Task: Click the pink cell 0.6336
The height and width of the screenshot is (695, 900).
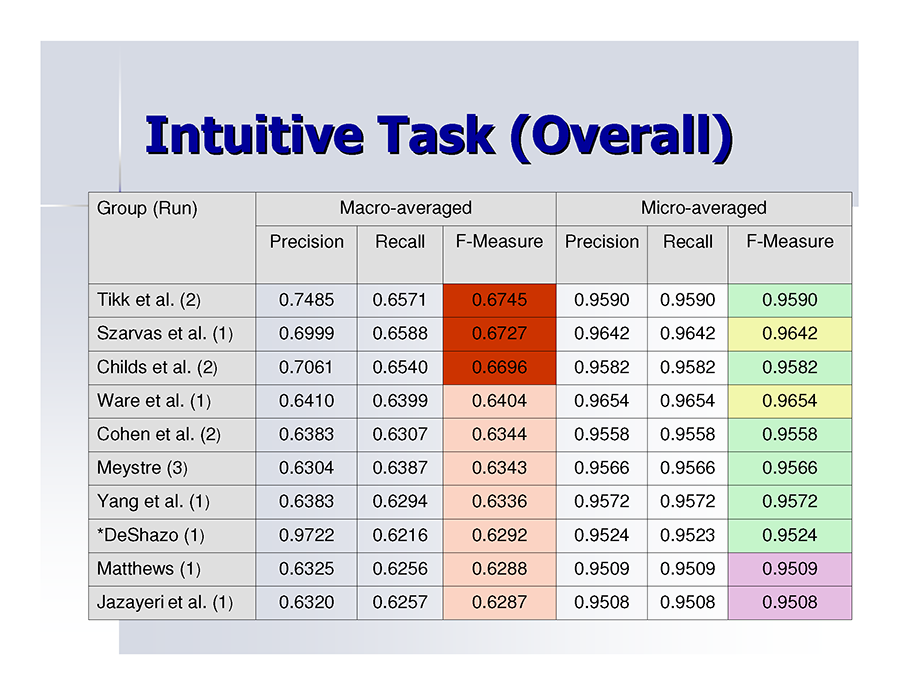Action: pyautogui.click(x=499, y=502)
